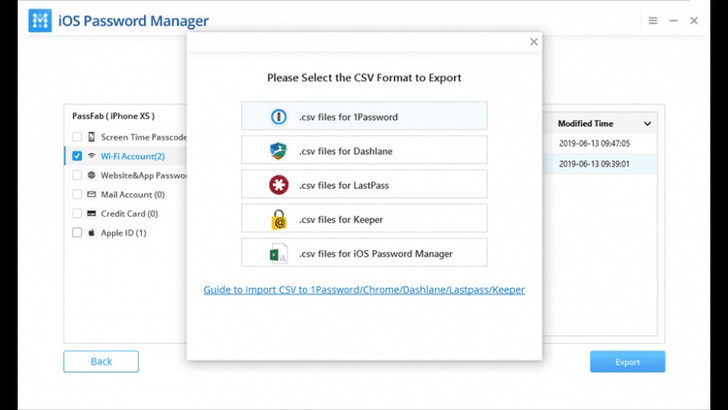Viewport: 728px width, 410px height.
Task: Enable the Credit Card checkbox
Action: coord(77,214)
